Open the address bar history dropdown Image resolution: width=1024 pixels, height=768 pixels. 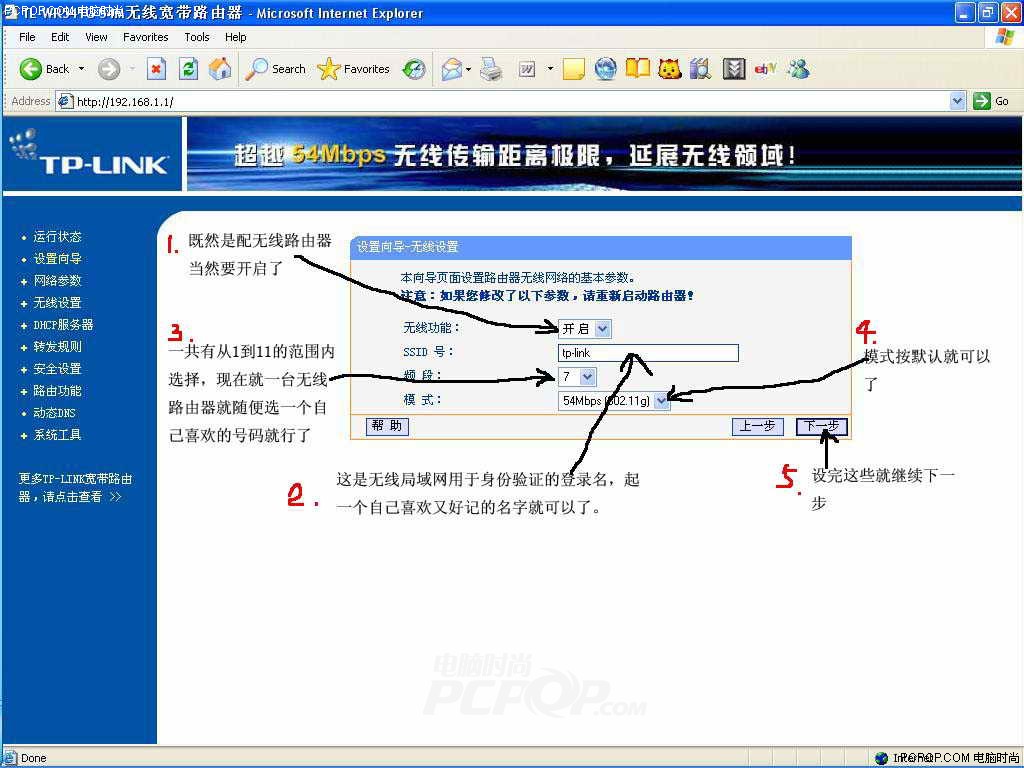pos(957,101)
